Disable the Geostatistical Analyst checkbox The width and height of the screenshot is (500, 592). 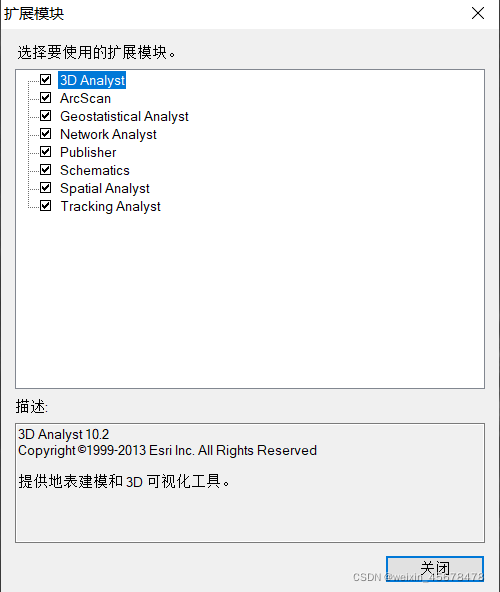[45, 116]
